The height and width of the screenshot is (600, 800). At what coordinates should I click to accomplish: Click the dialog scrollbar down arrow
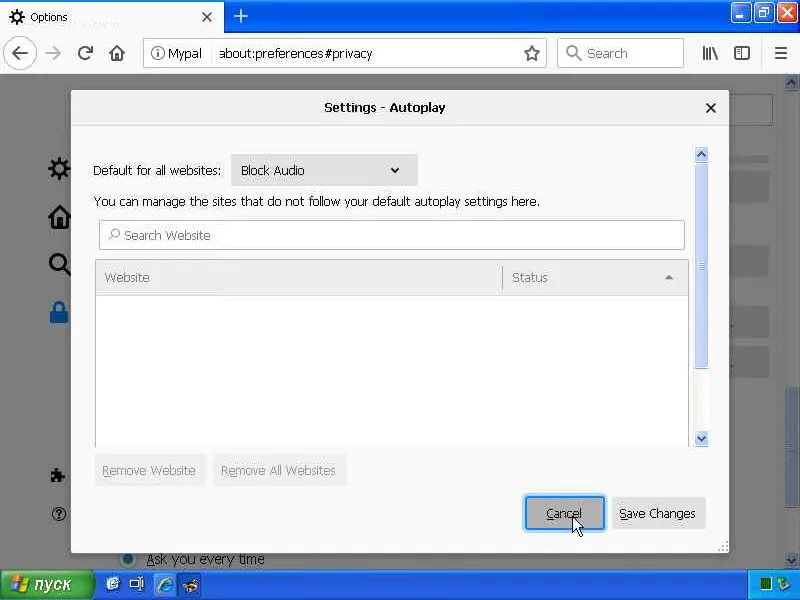[x=702, y=438]
